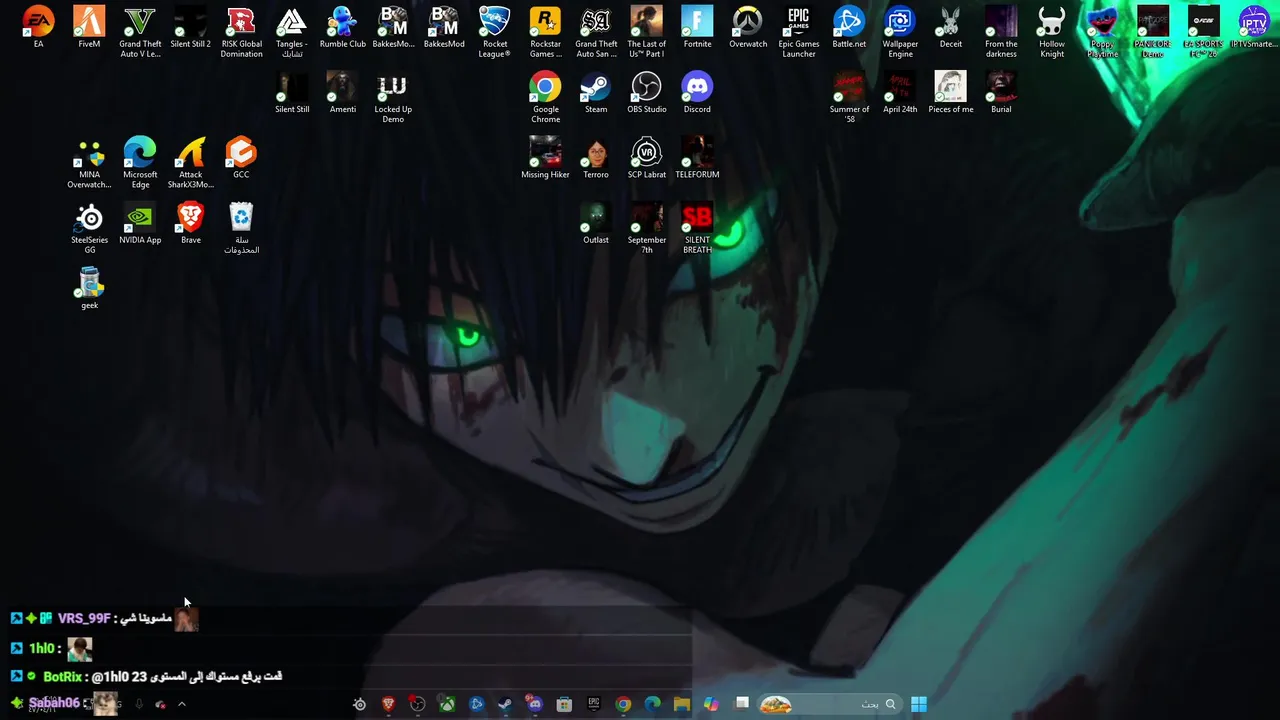Image resolution: width=1280 pixels, height=720 pixels.
Task: Select the PANICORE Demo desktop icon
Action: 1153,32
